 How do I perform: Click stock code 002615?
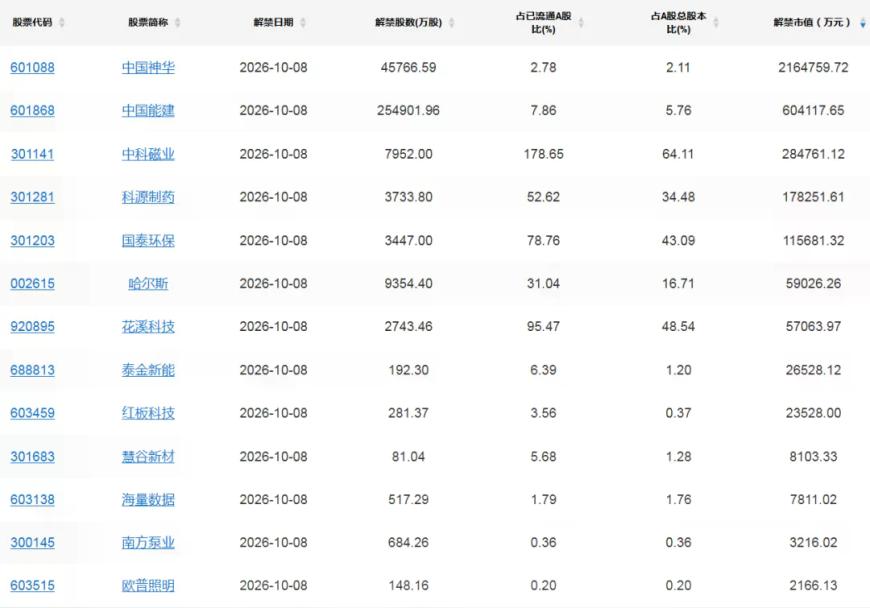tap(32, 283)
